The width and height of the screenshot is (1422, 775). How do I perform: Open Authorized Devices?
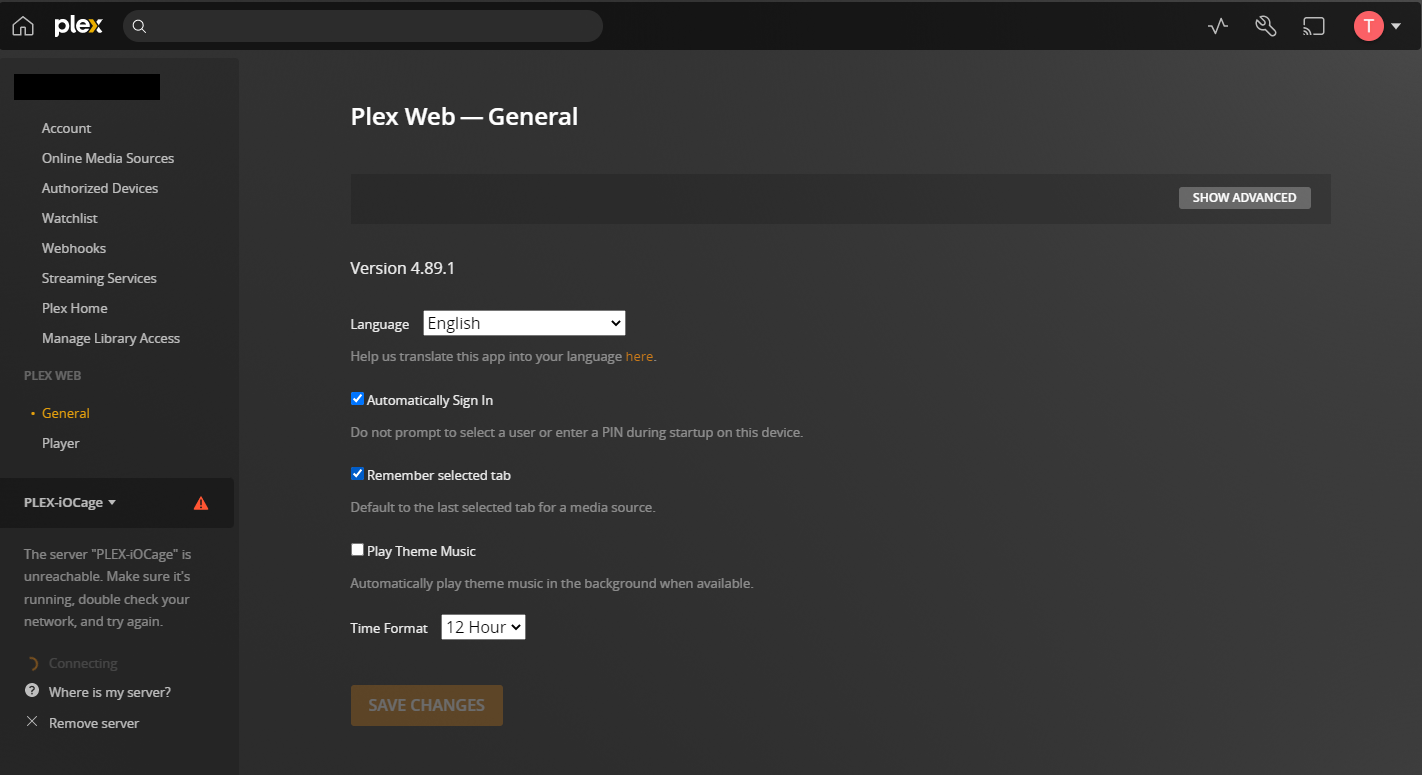100,188
